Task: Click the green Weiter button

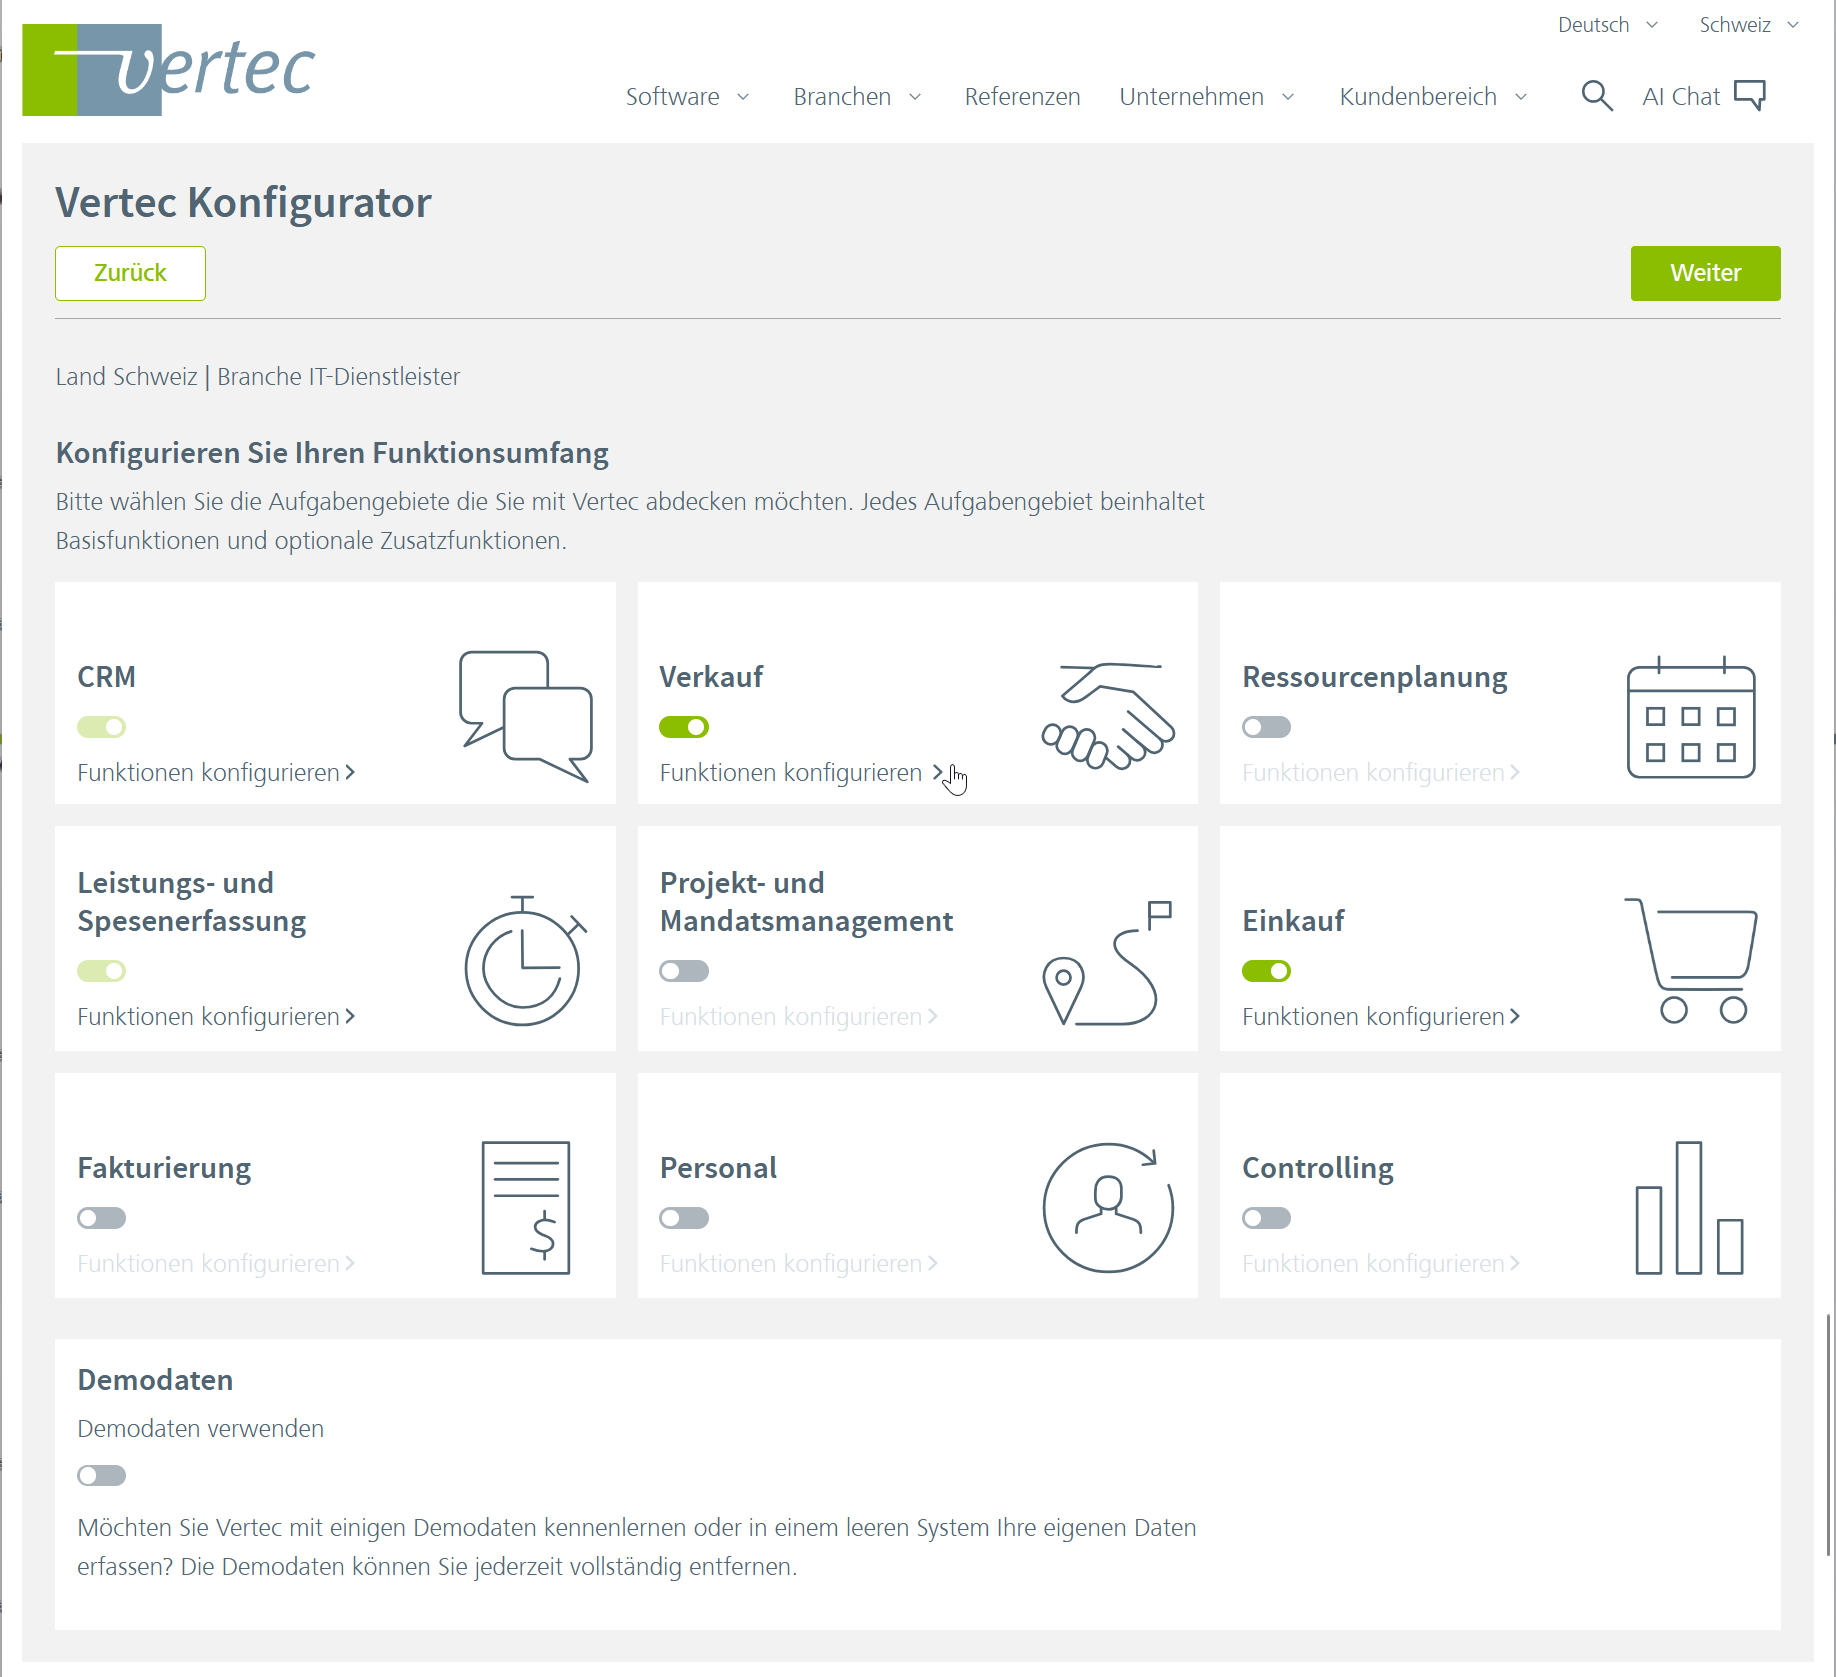Action: click(x=1705, y=273)
